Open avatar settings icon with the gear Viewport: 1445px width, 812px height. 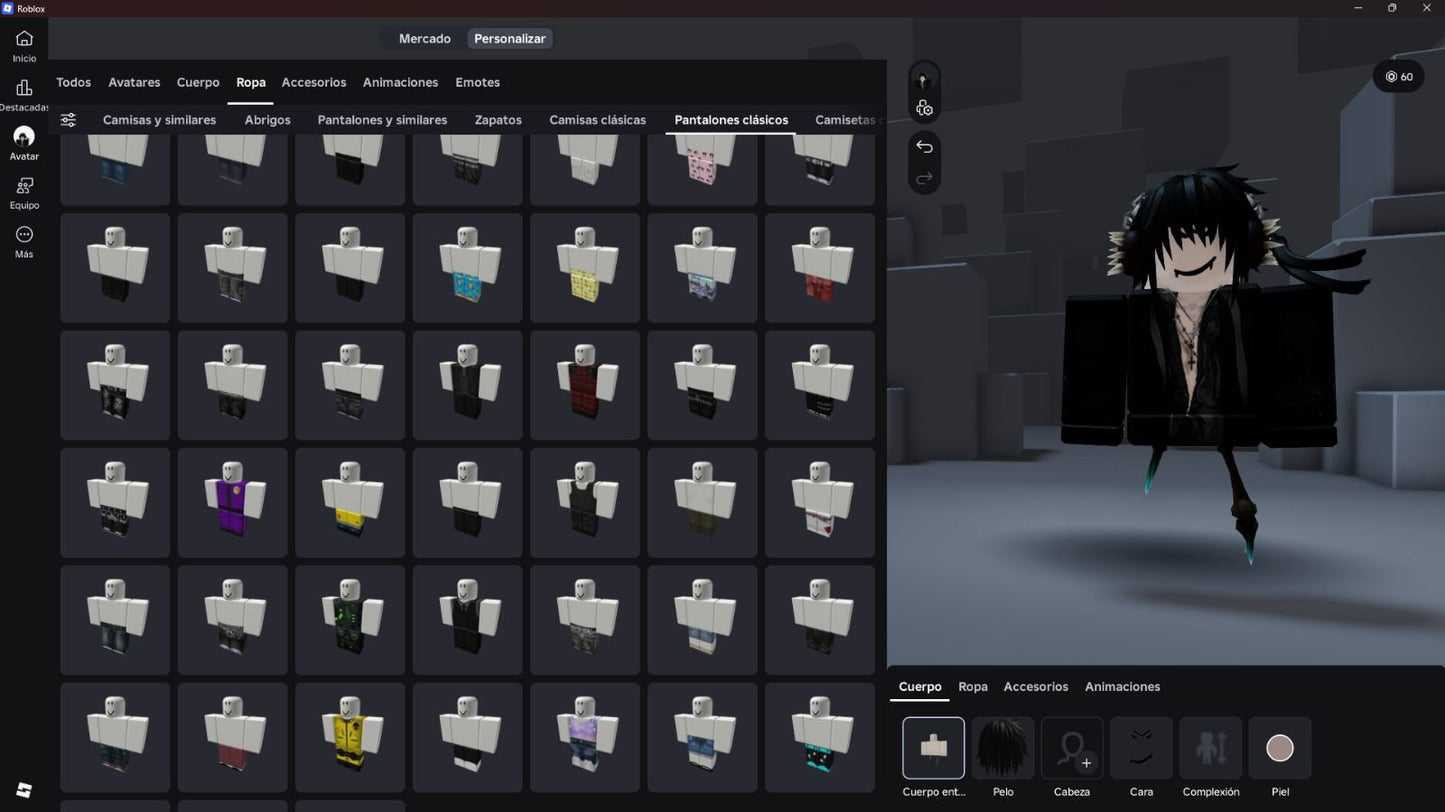tap(924, 108)
